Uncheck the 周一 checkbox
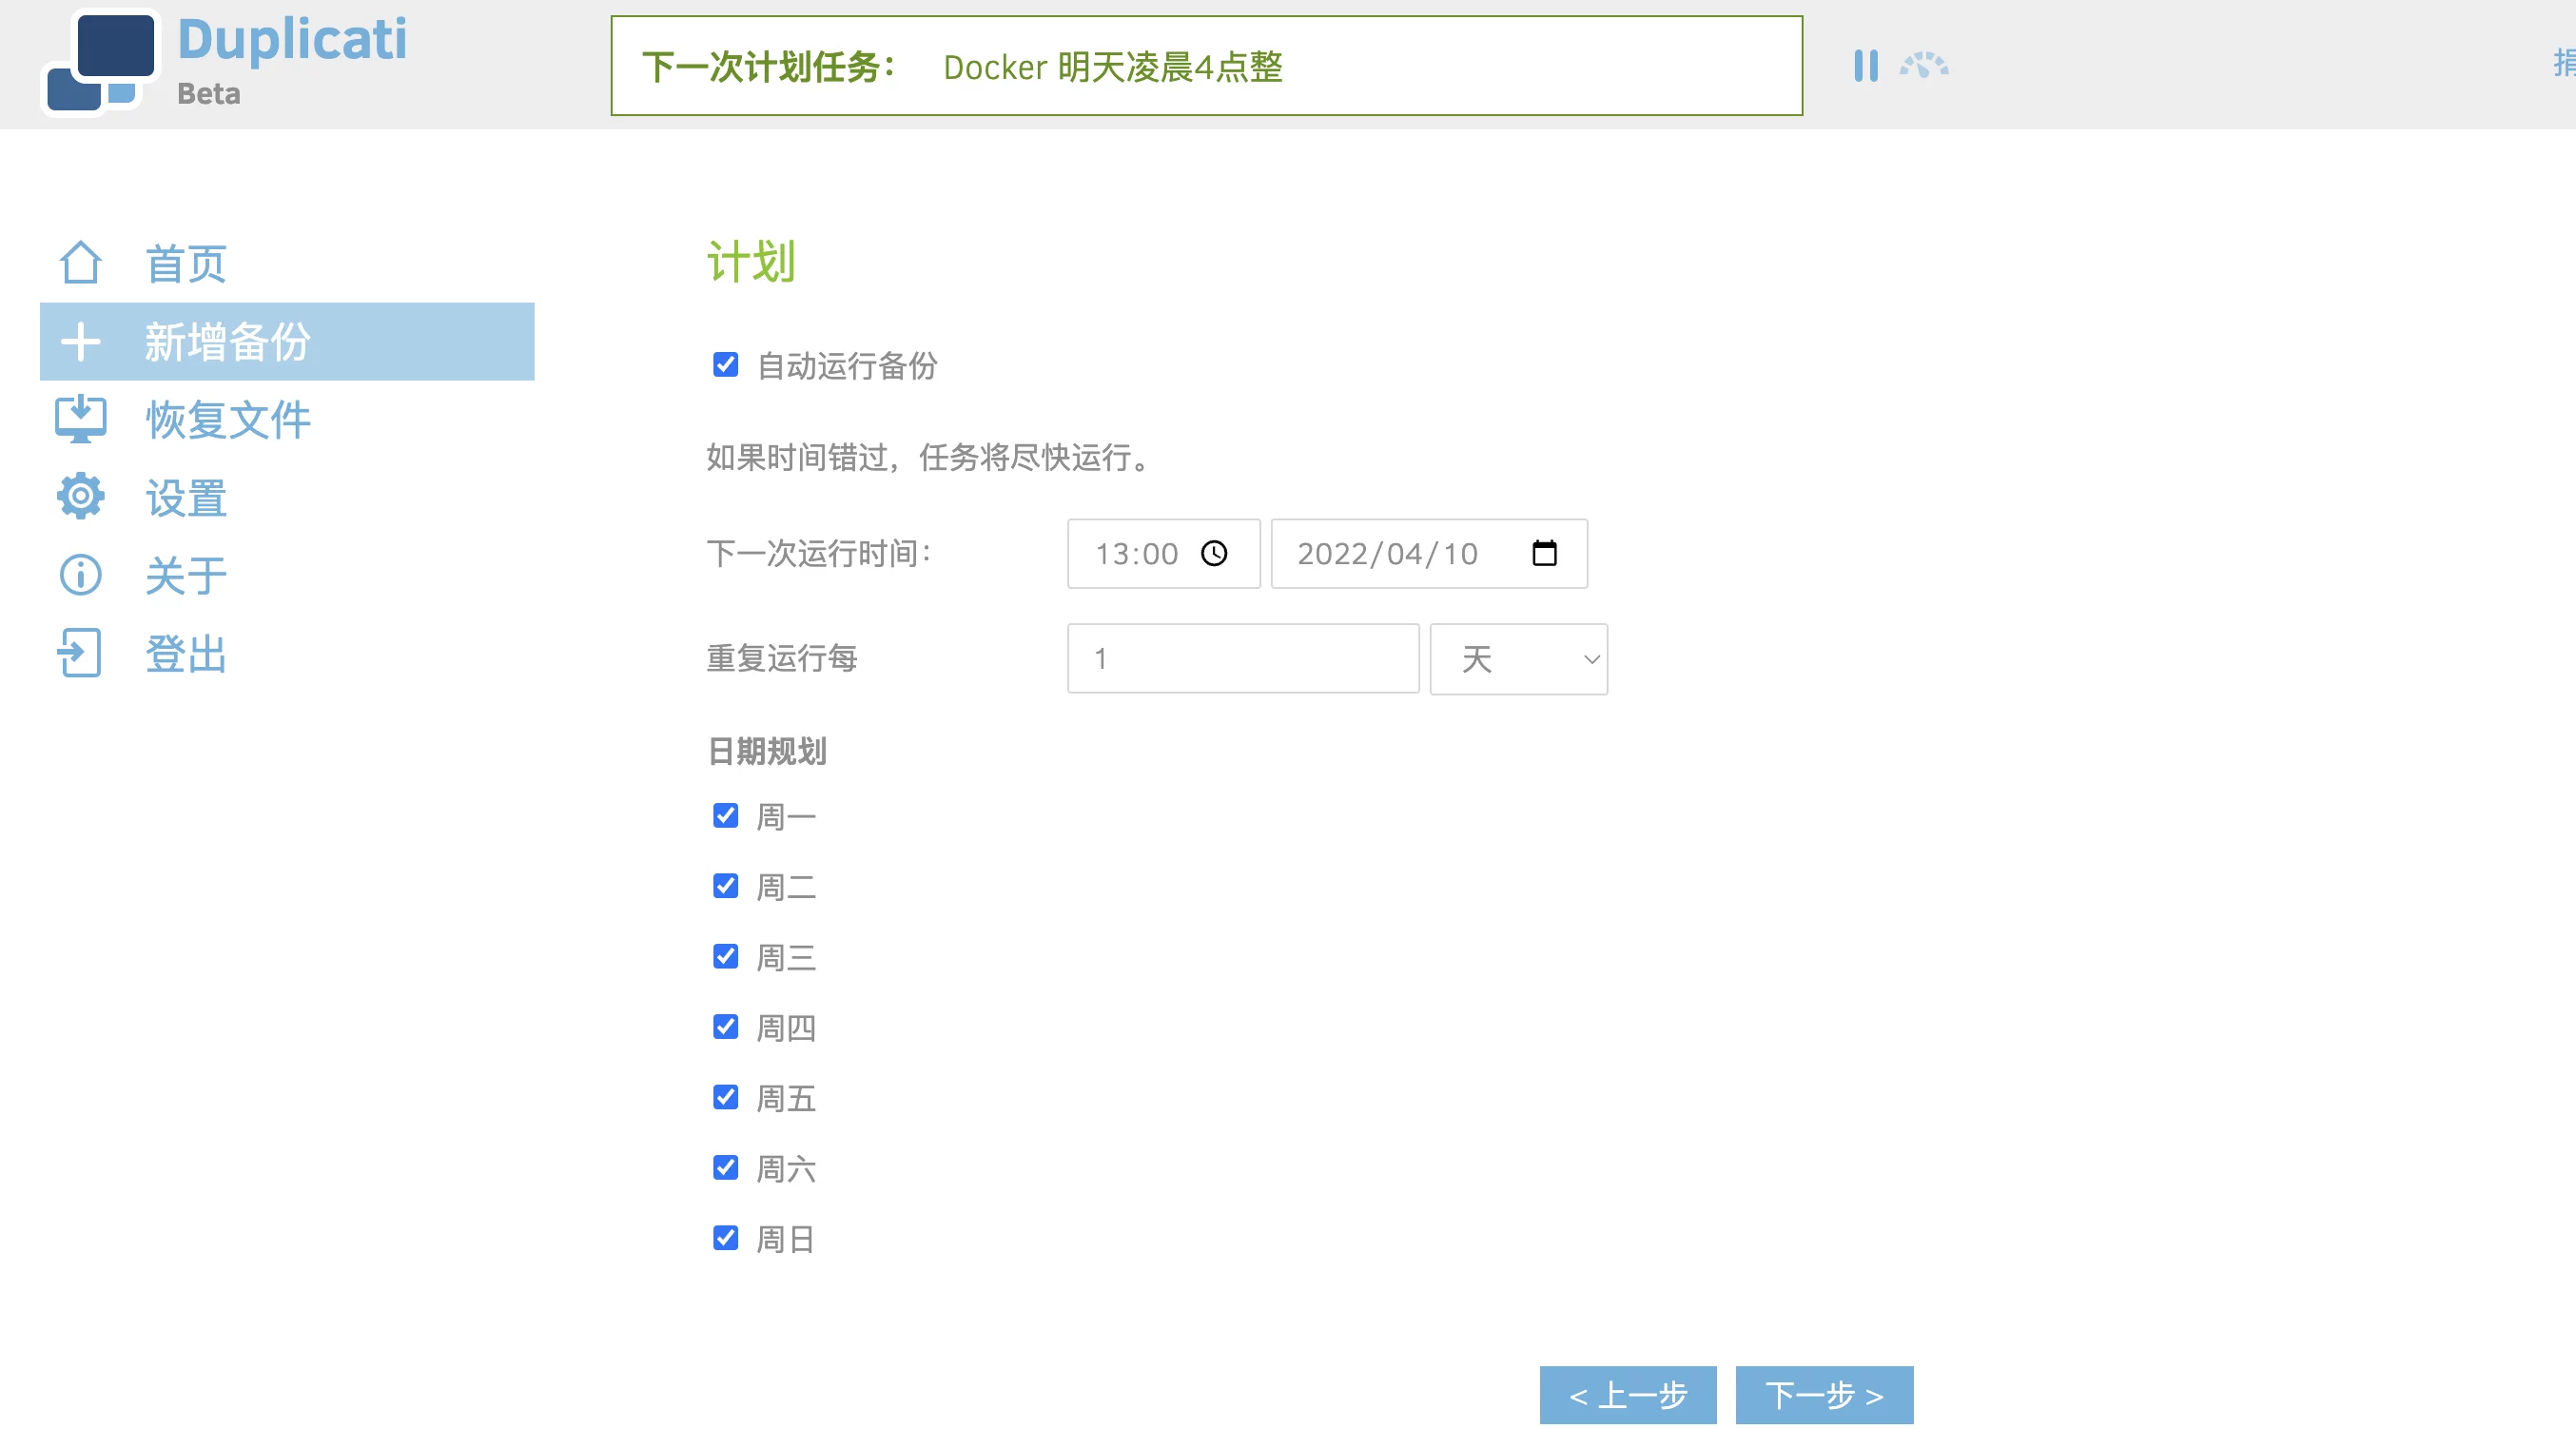 tap(725, 816)
